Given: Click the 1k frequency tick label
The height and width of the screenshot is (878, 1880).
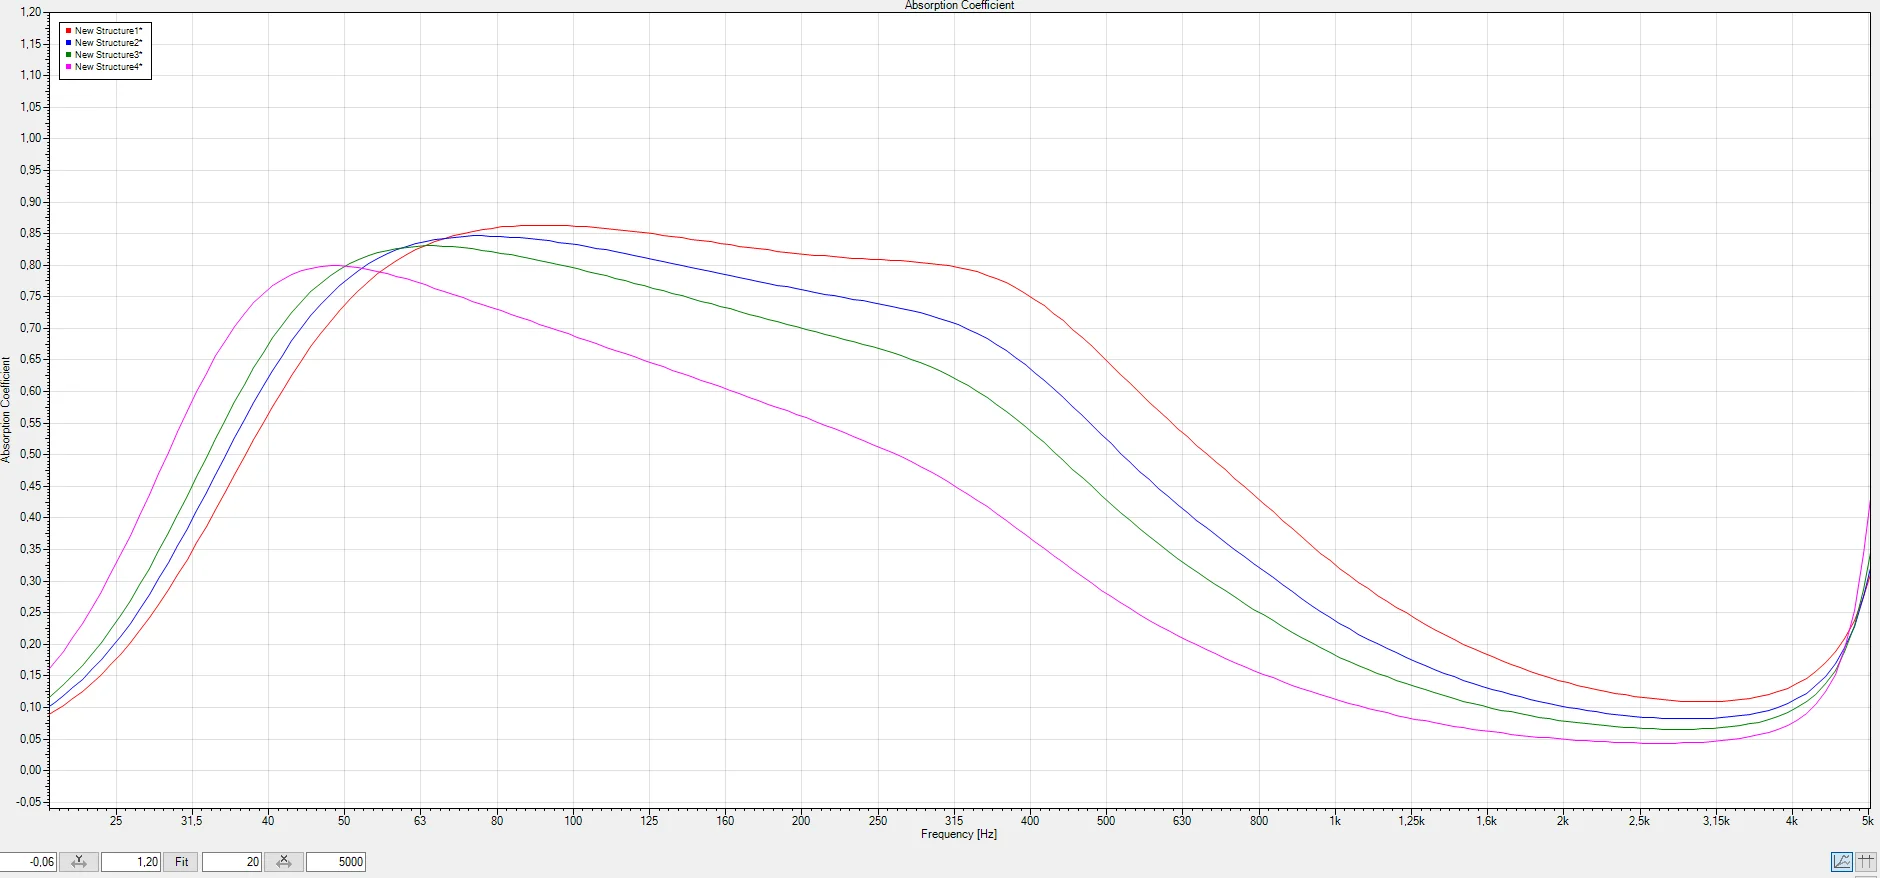Looking at the screenshot, I should [1335, 821].
